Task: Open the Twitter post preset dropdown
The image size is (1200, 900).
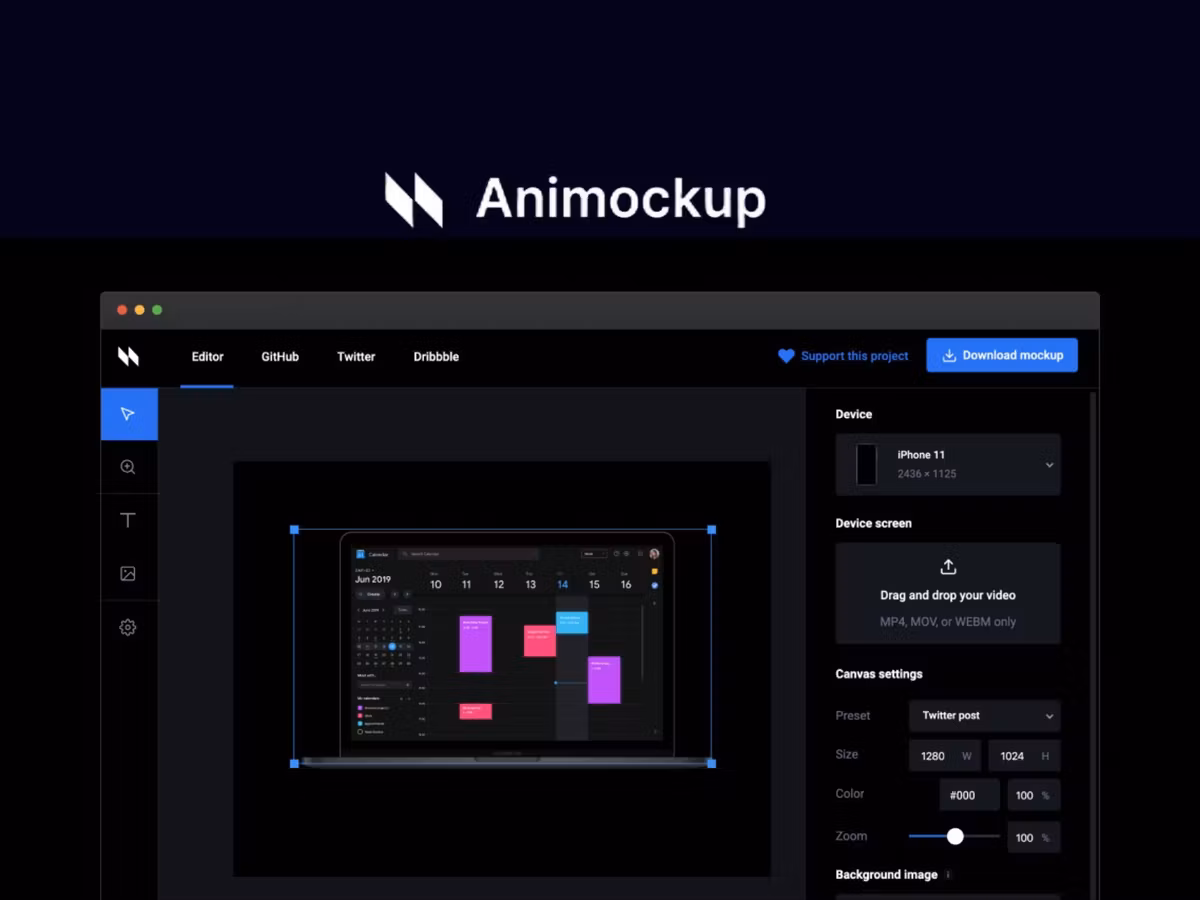Action: point(985,716)
